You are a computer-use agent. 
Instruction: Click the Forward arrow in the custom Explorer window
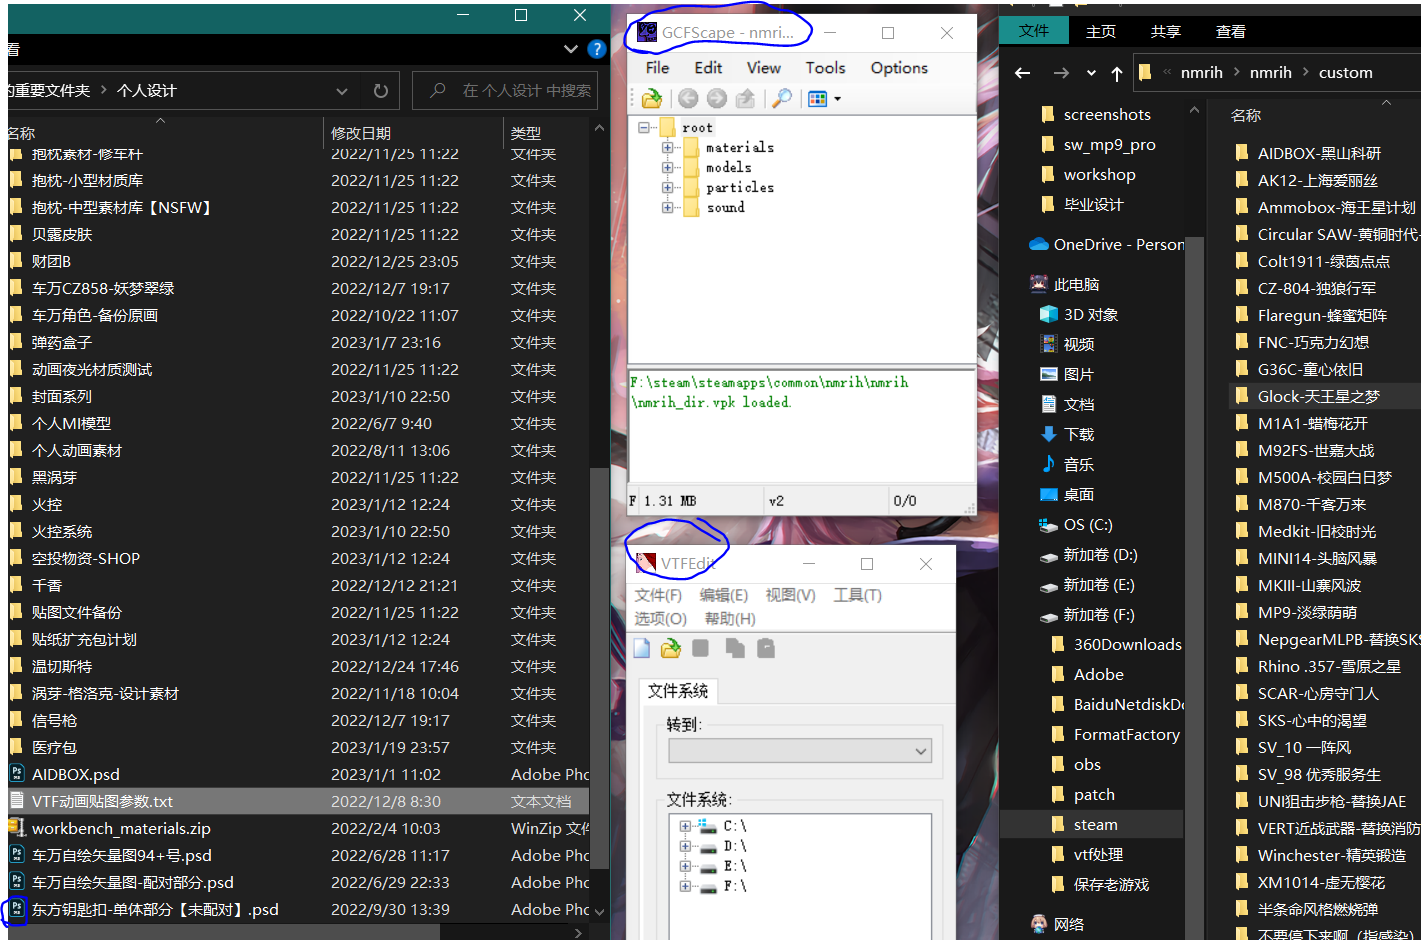tap(1061, 73)
